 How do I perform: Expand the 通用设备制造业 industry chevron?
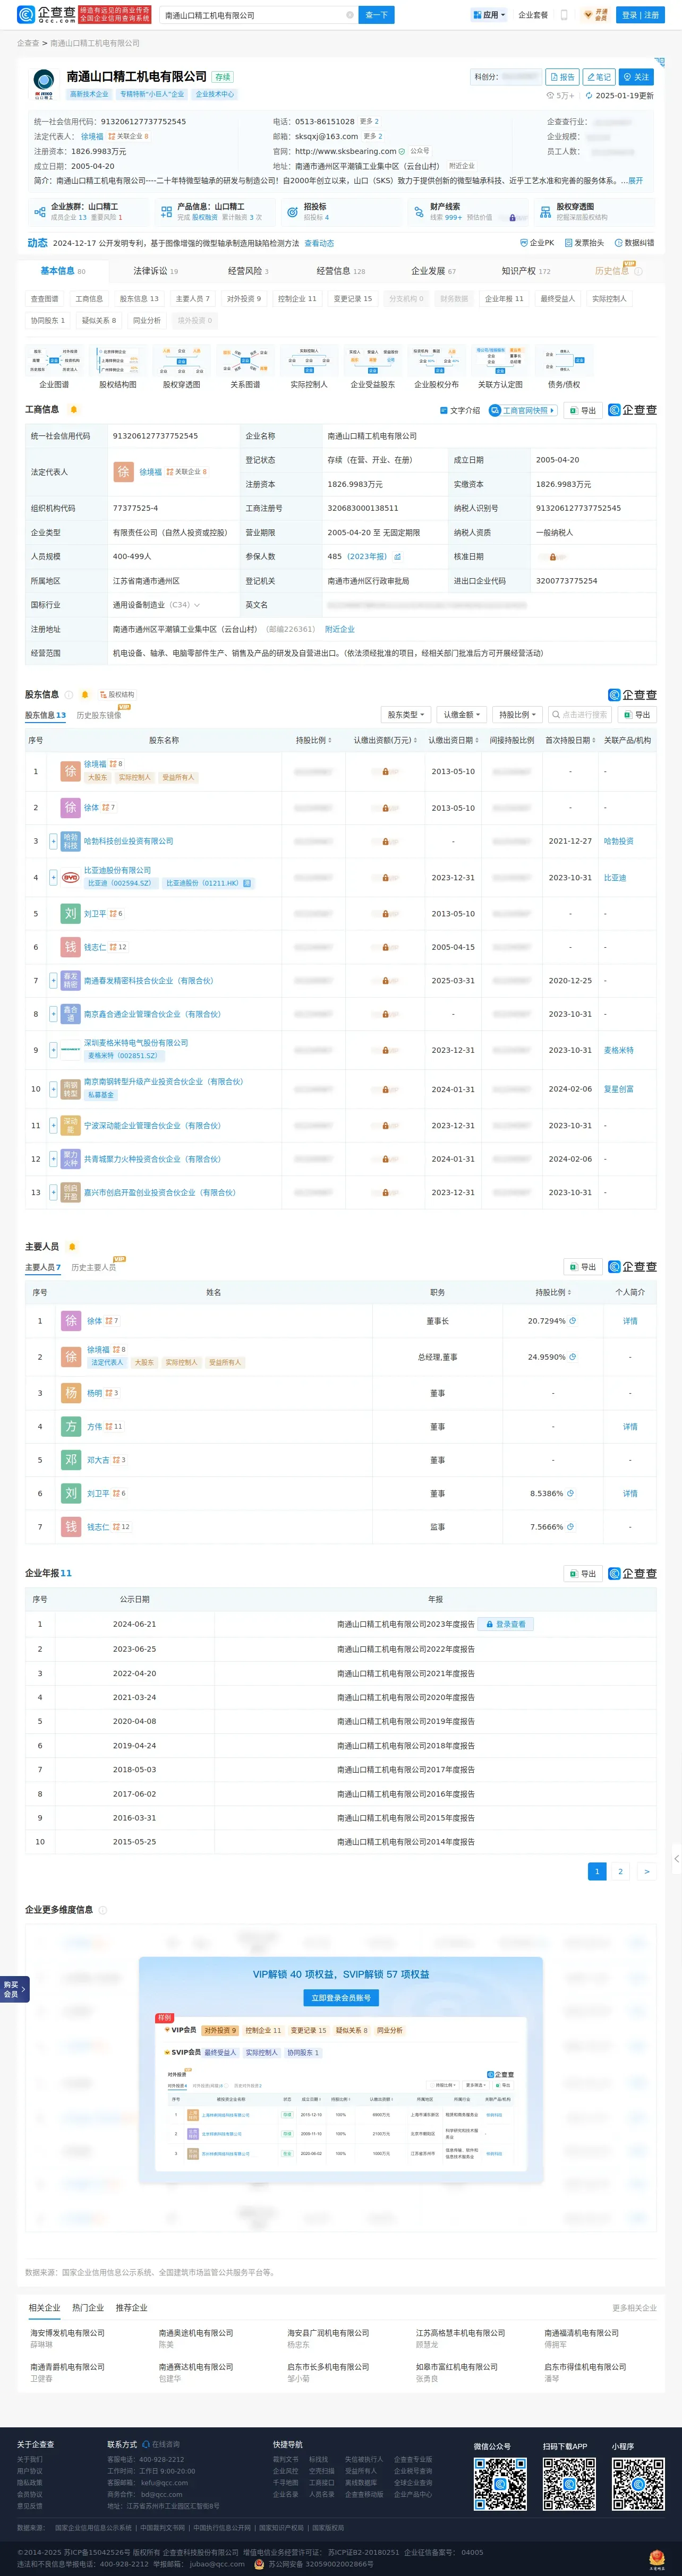[x=196, y=605]
